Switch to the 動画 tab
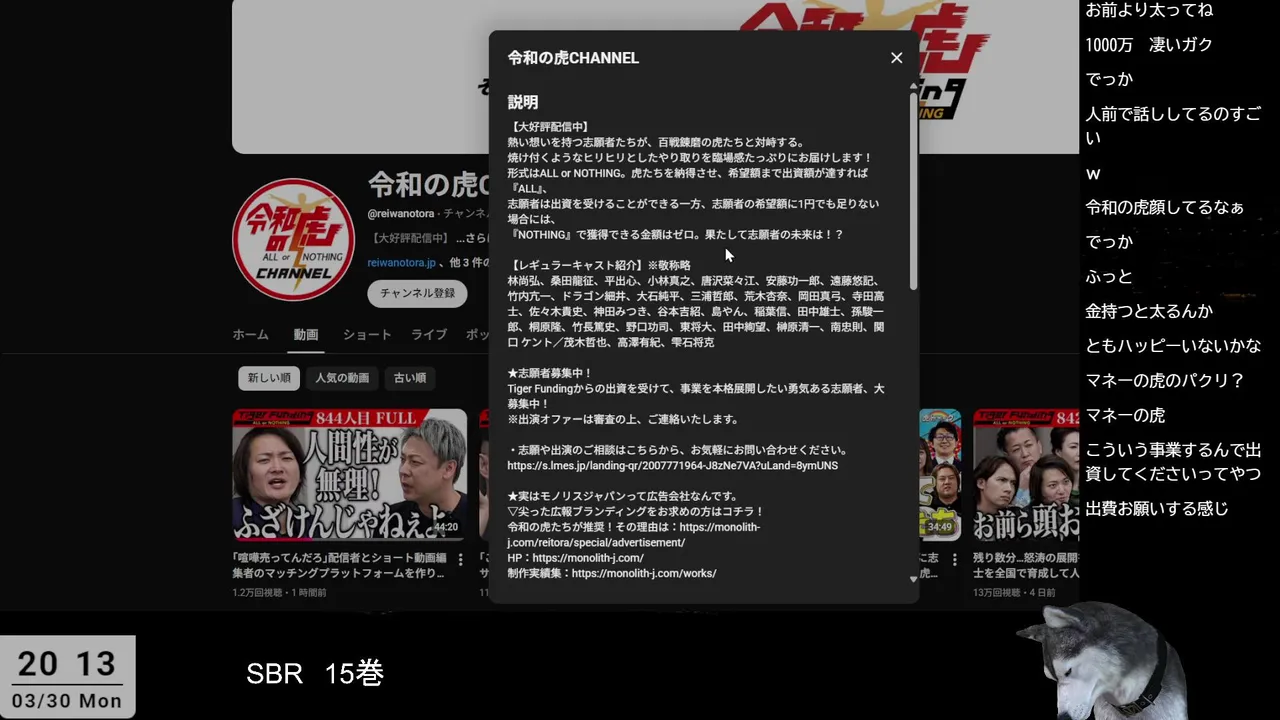 coord(306,335)
